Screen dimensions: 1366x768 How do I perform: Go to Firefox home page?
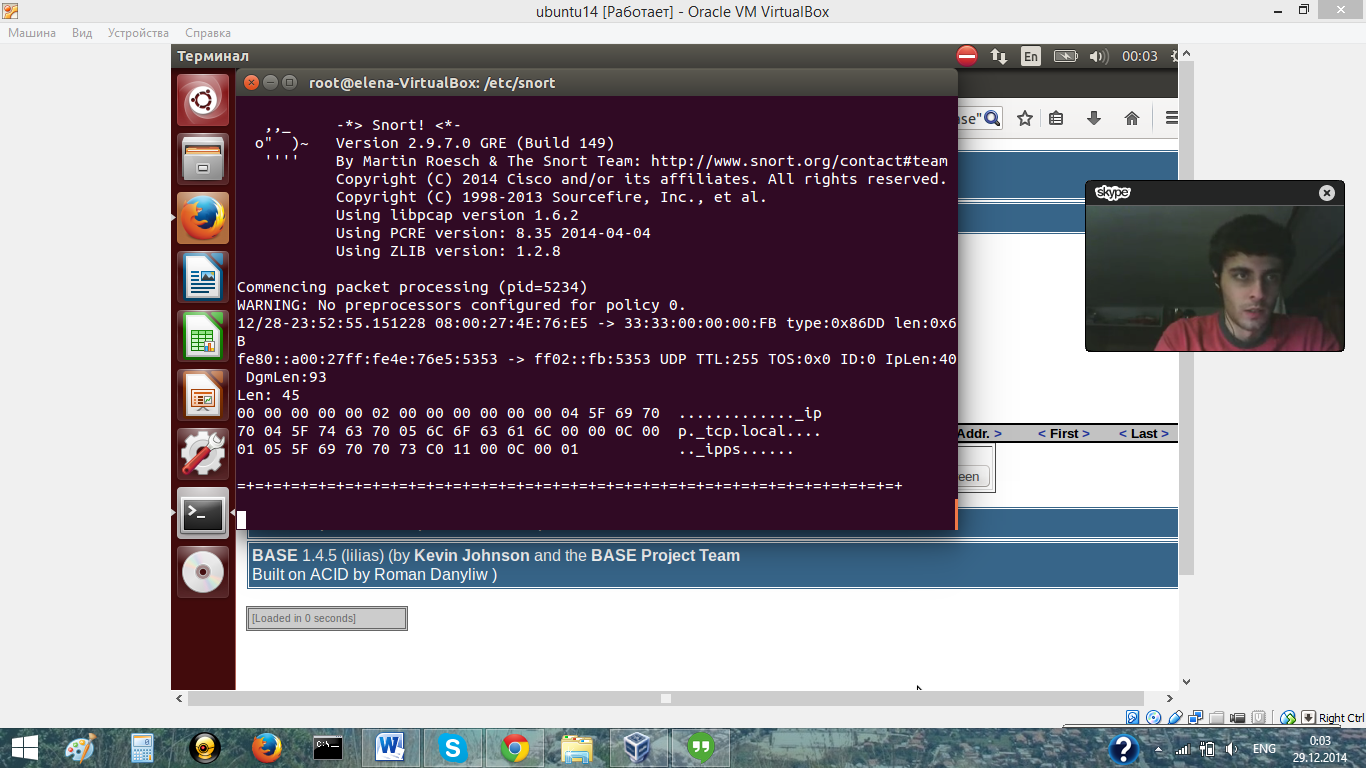[1132, 118]
